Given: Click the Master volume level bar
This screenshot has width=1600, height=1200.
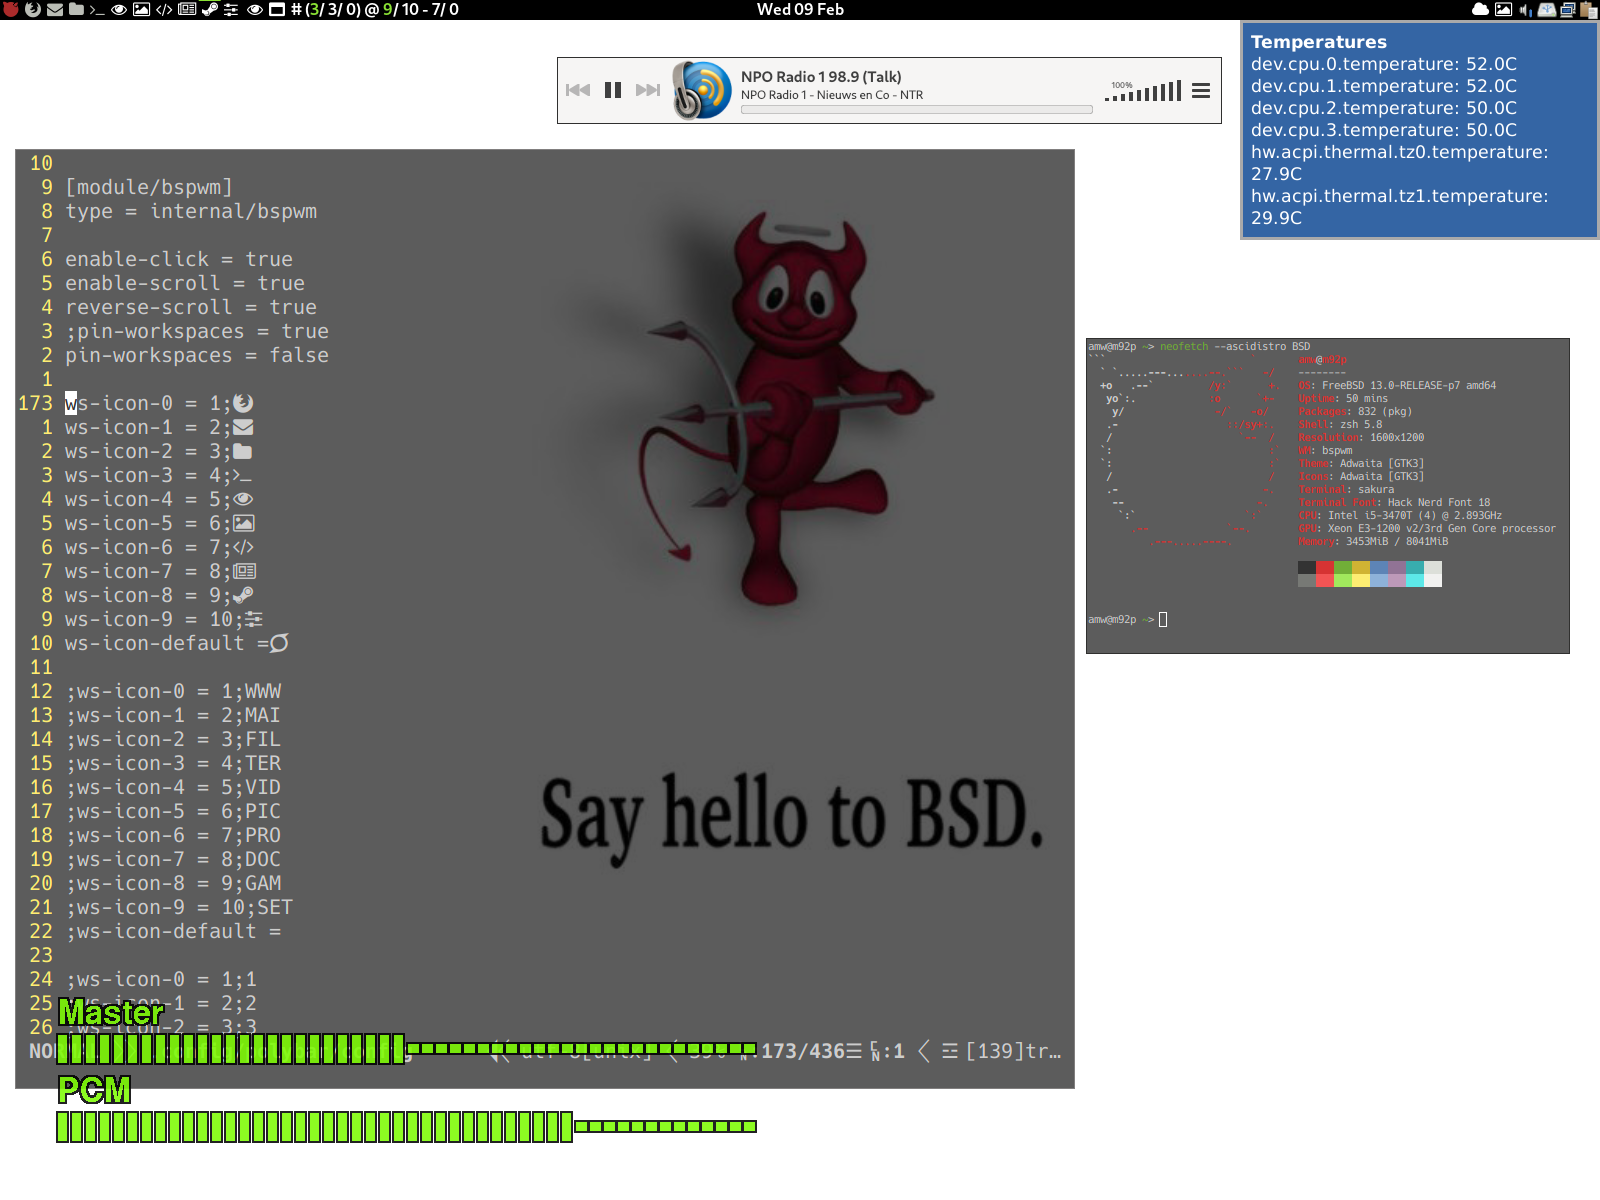Looking at the screenshot, I should pos(406,1048).
